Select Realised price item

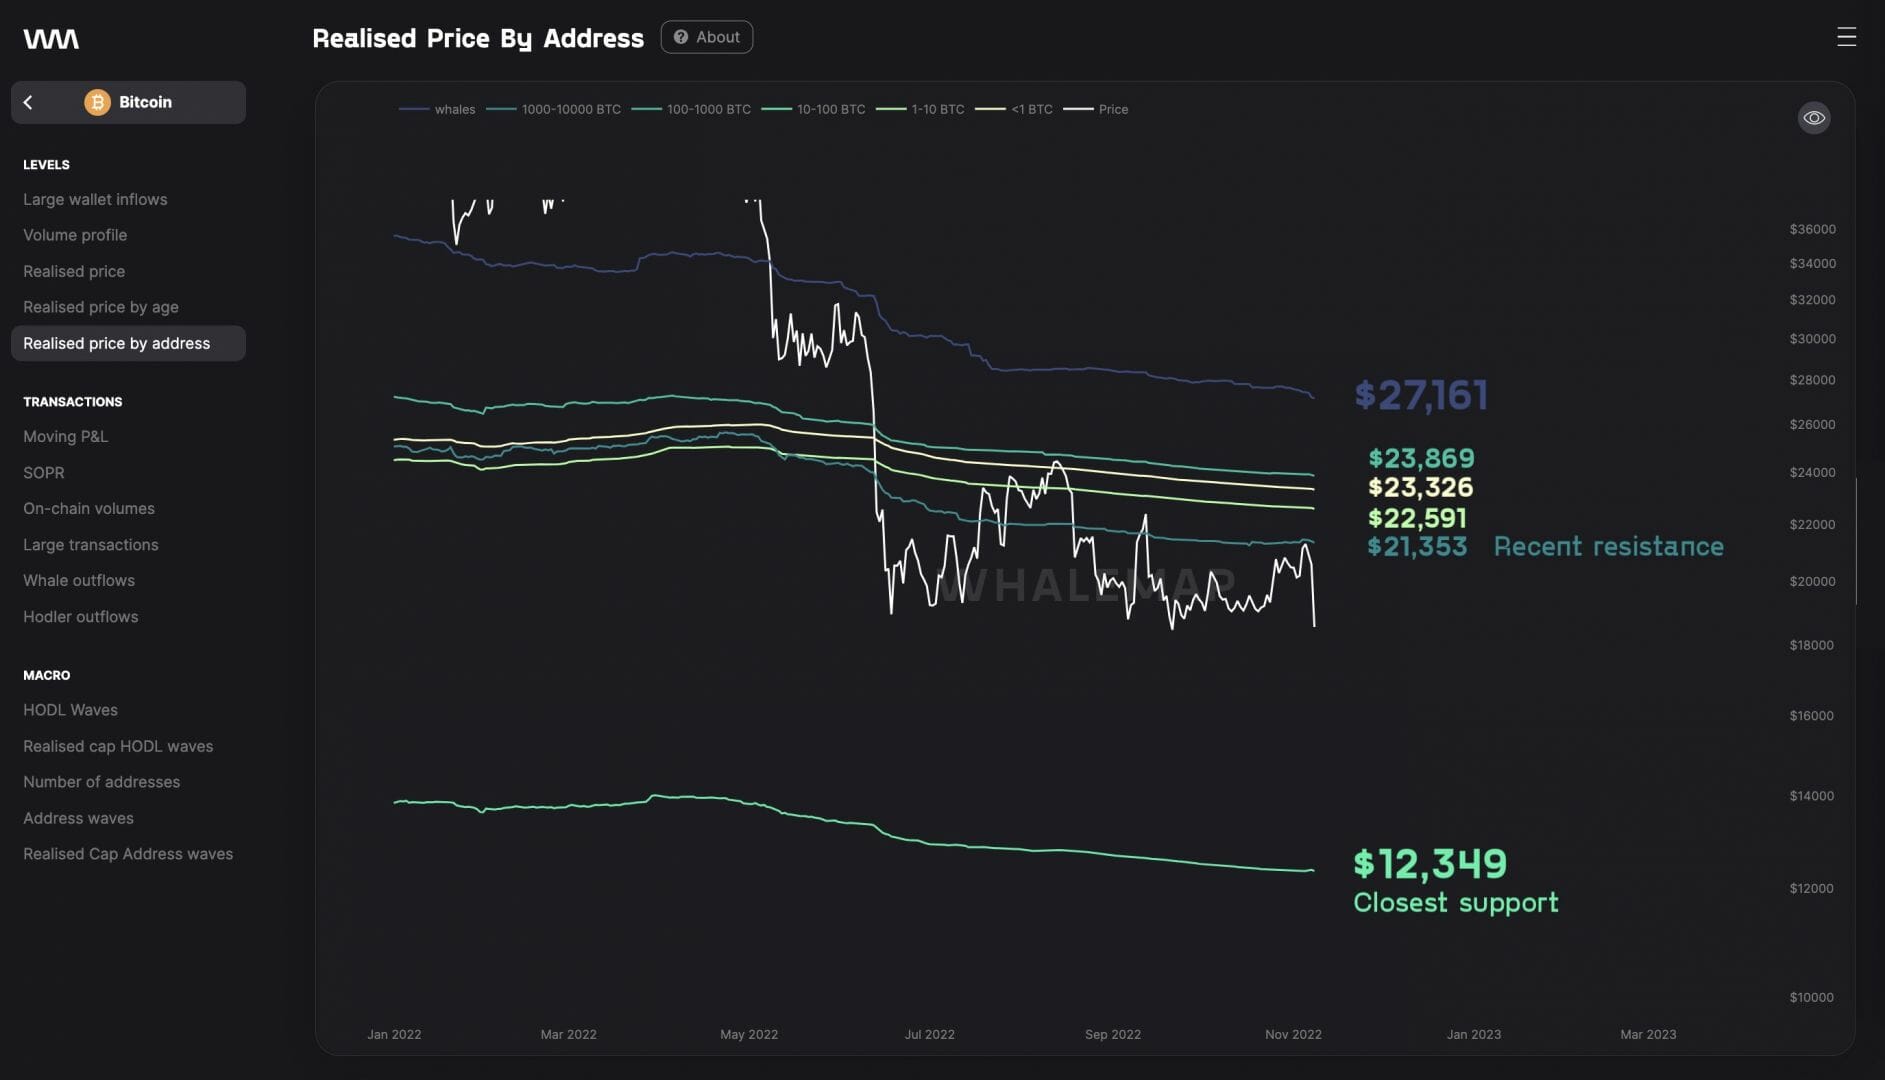pos(74,271)
